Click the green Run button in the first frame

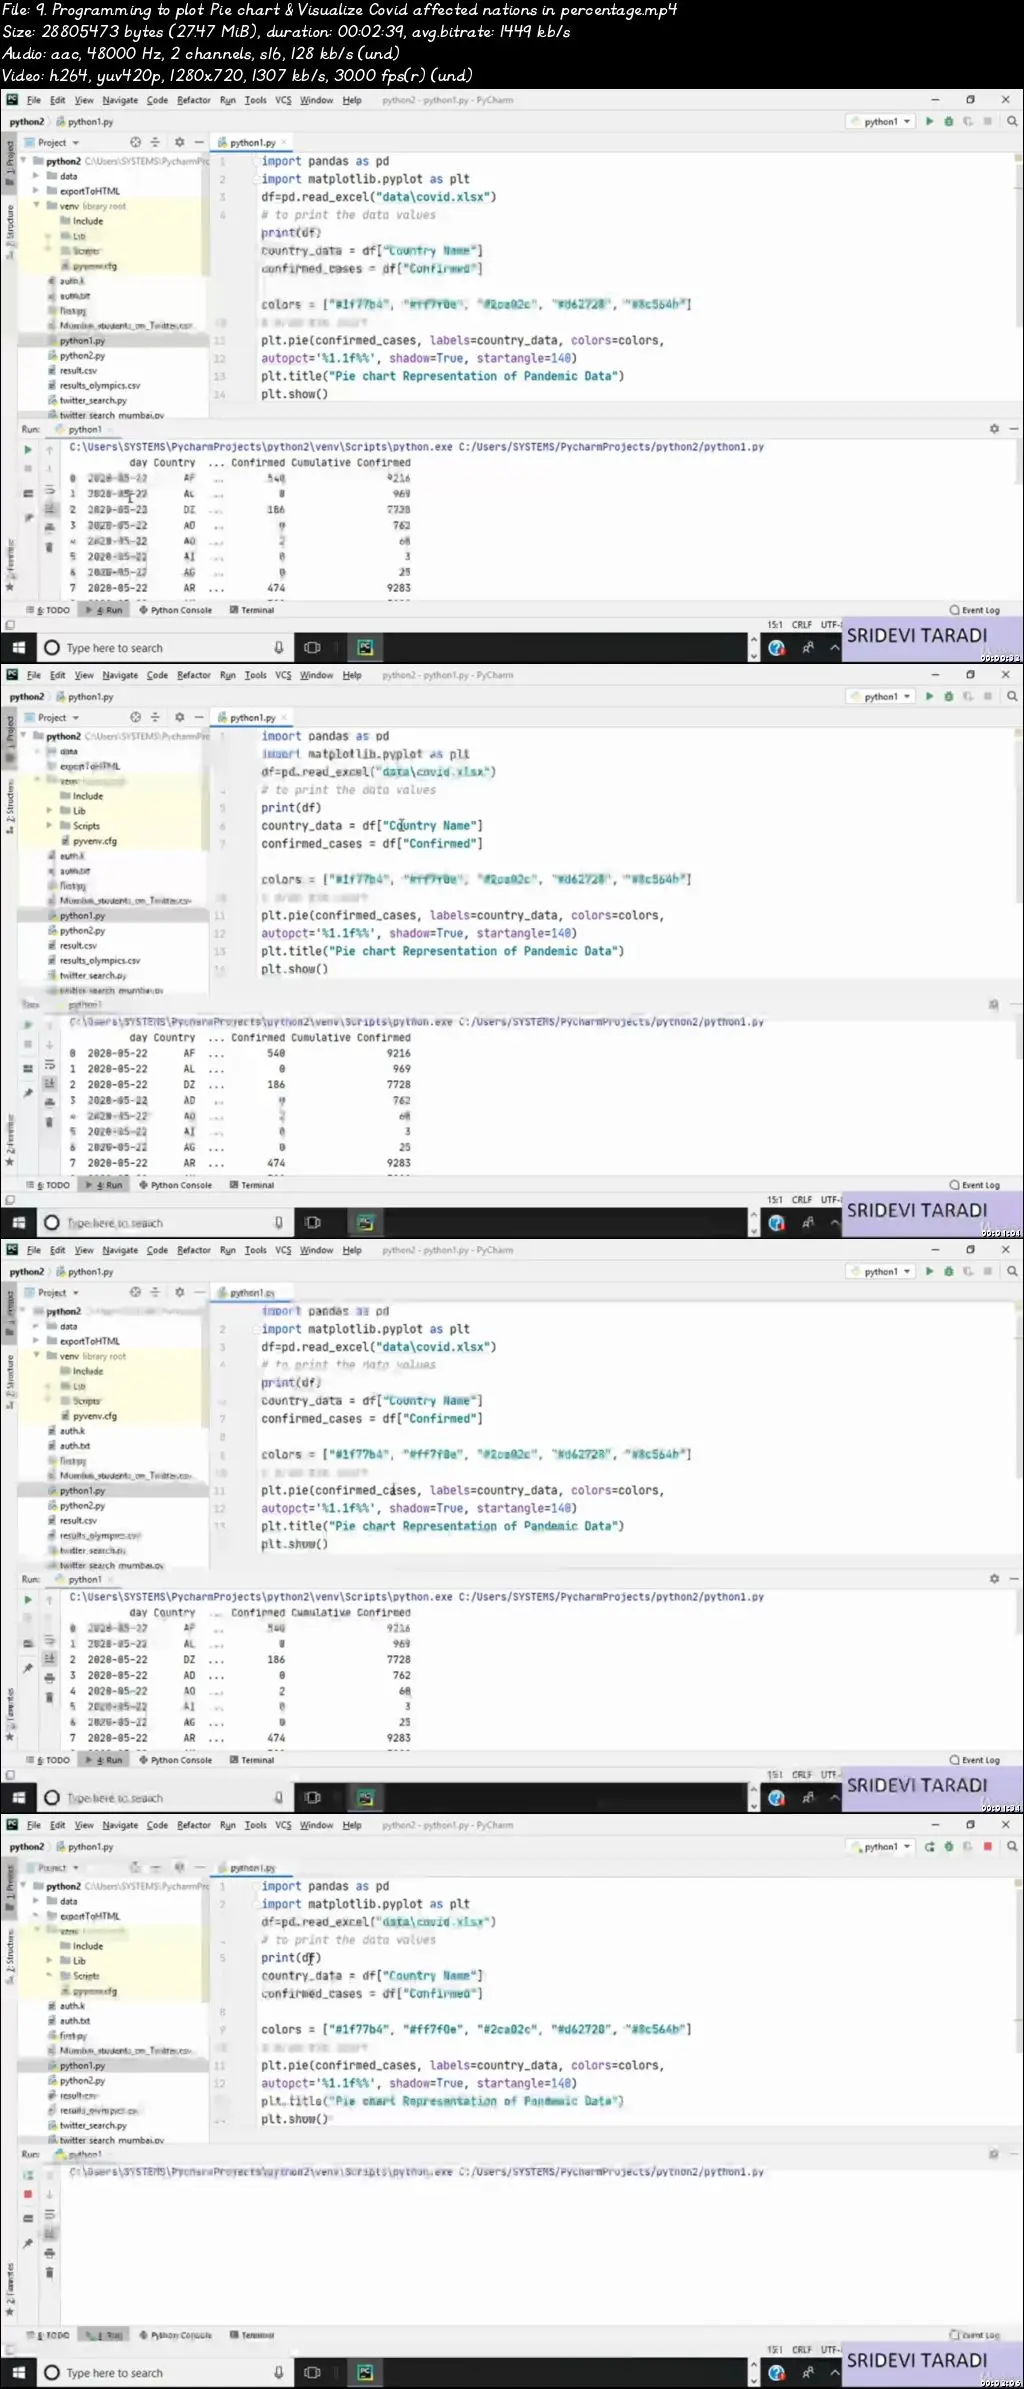pos(929,121)
